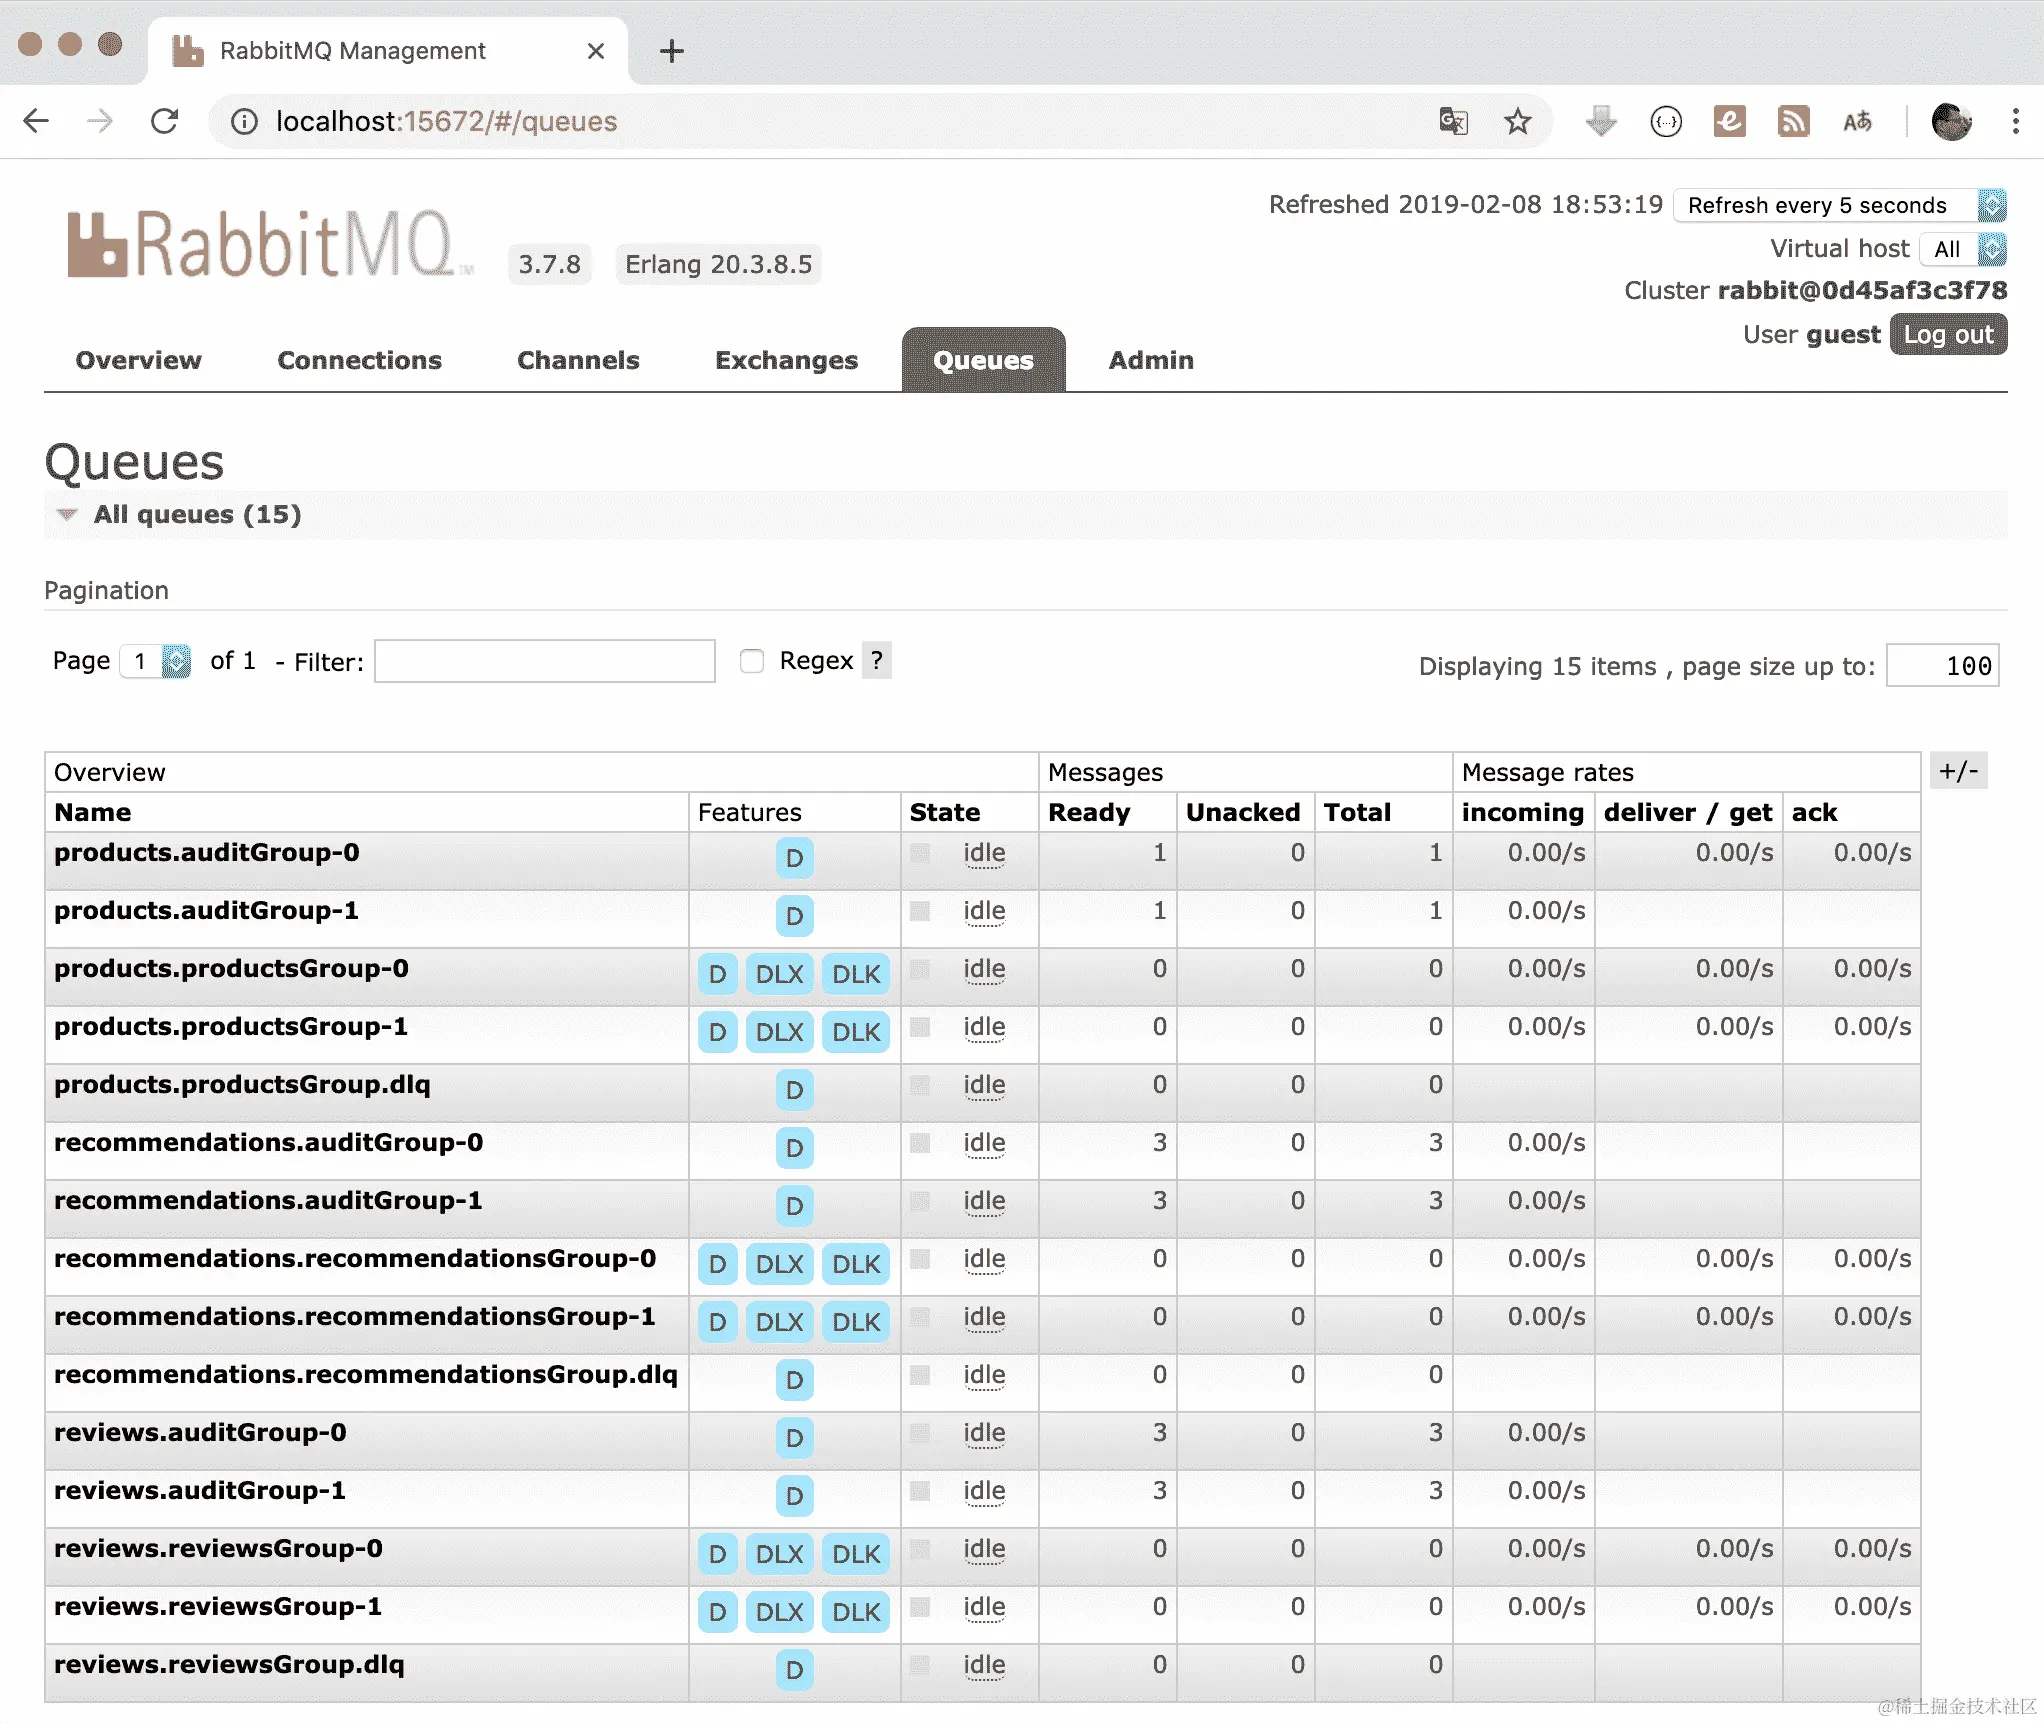
Task: Click the Google Translate icon in address bar
Action: click(1452, 121)
